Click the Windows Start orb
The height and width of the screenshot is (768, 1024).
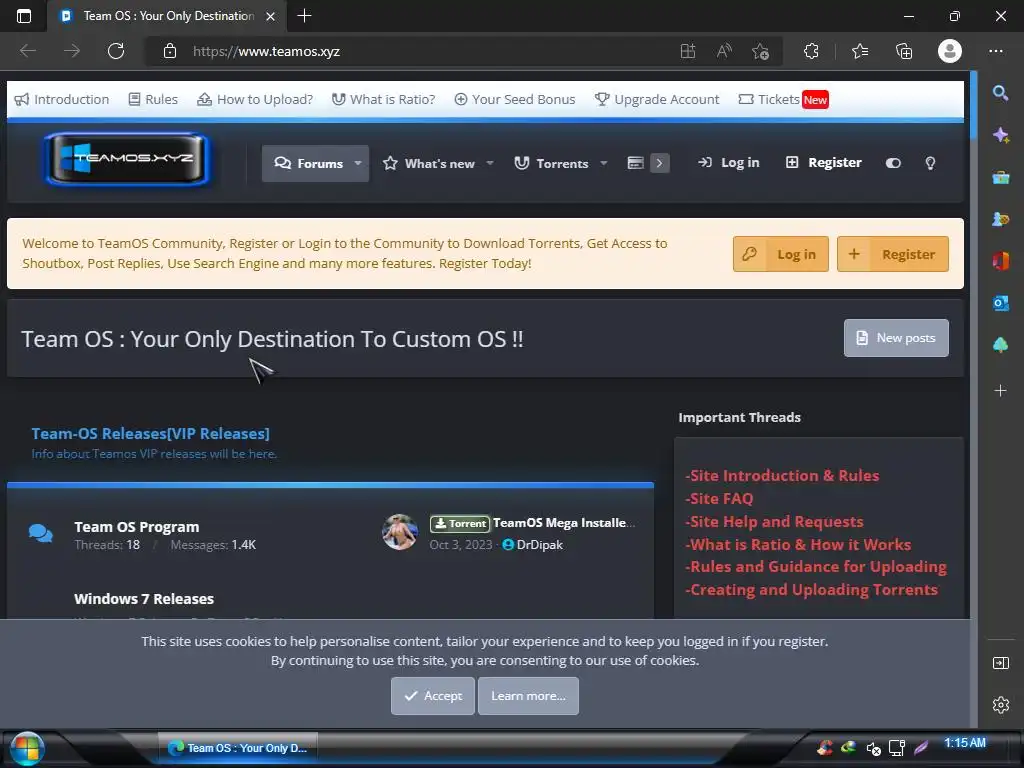27,748
